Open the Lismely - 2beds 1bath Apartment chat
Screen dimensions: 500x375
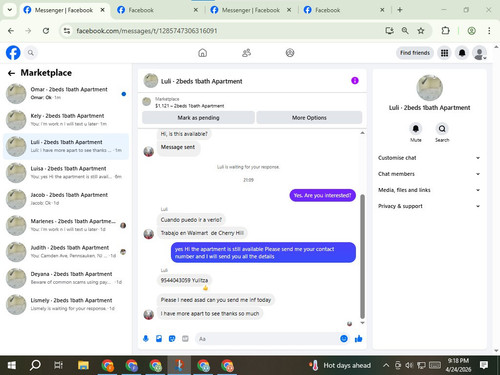pyautogui.click(x=66, y=304)
